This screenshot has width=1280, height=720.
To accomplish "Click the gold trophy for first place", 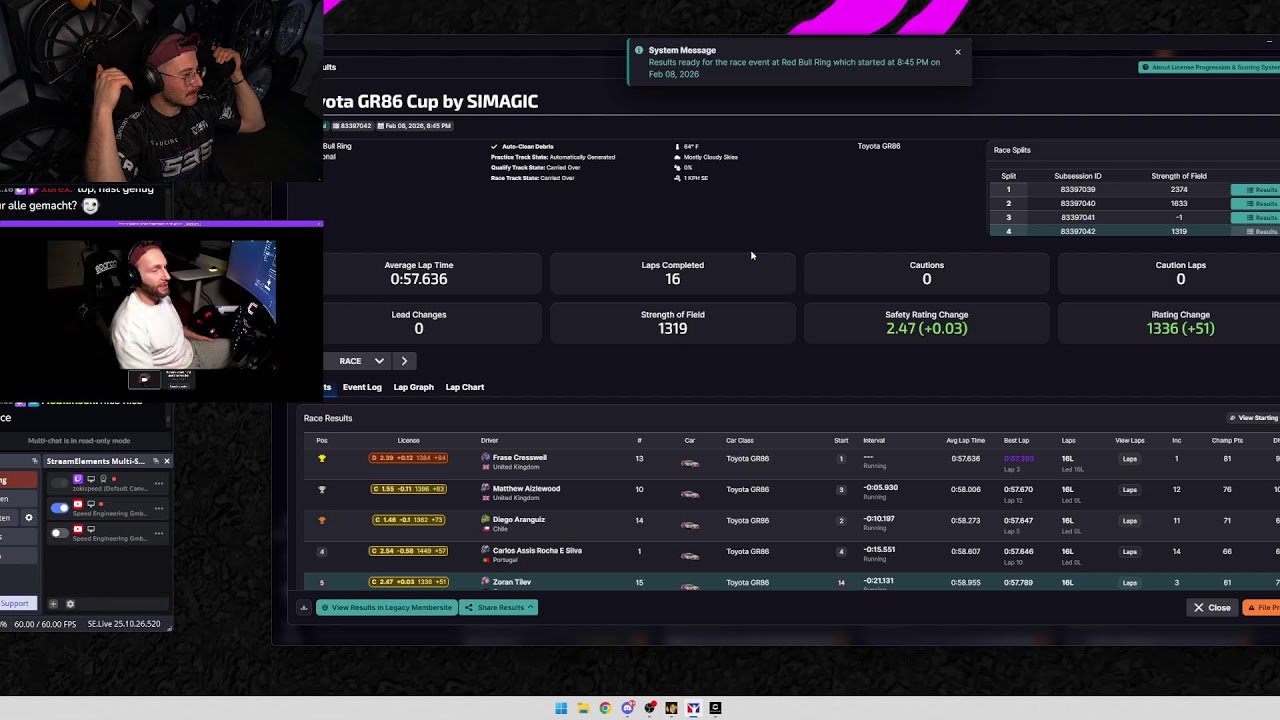I will [x=322, y=459].
